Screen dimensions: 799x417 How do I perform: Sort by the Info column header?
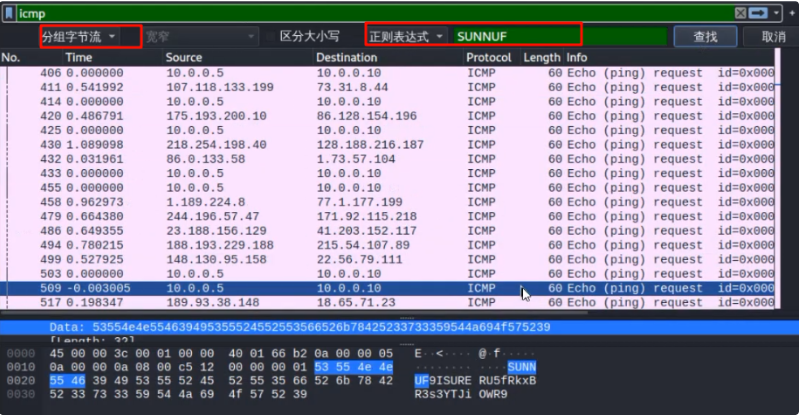pos(670,58)
